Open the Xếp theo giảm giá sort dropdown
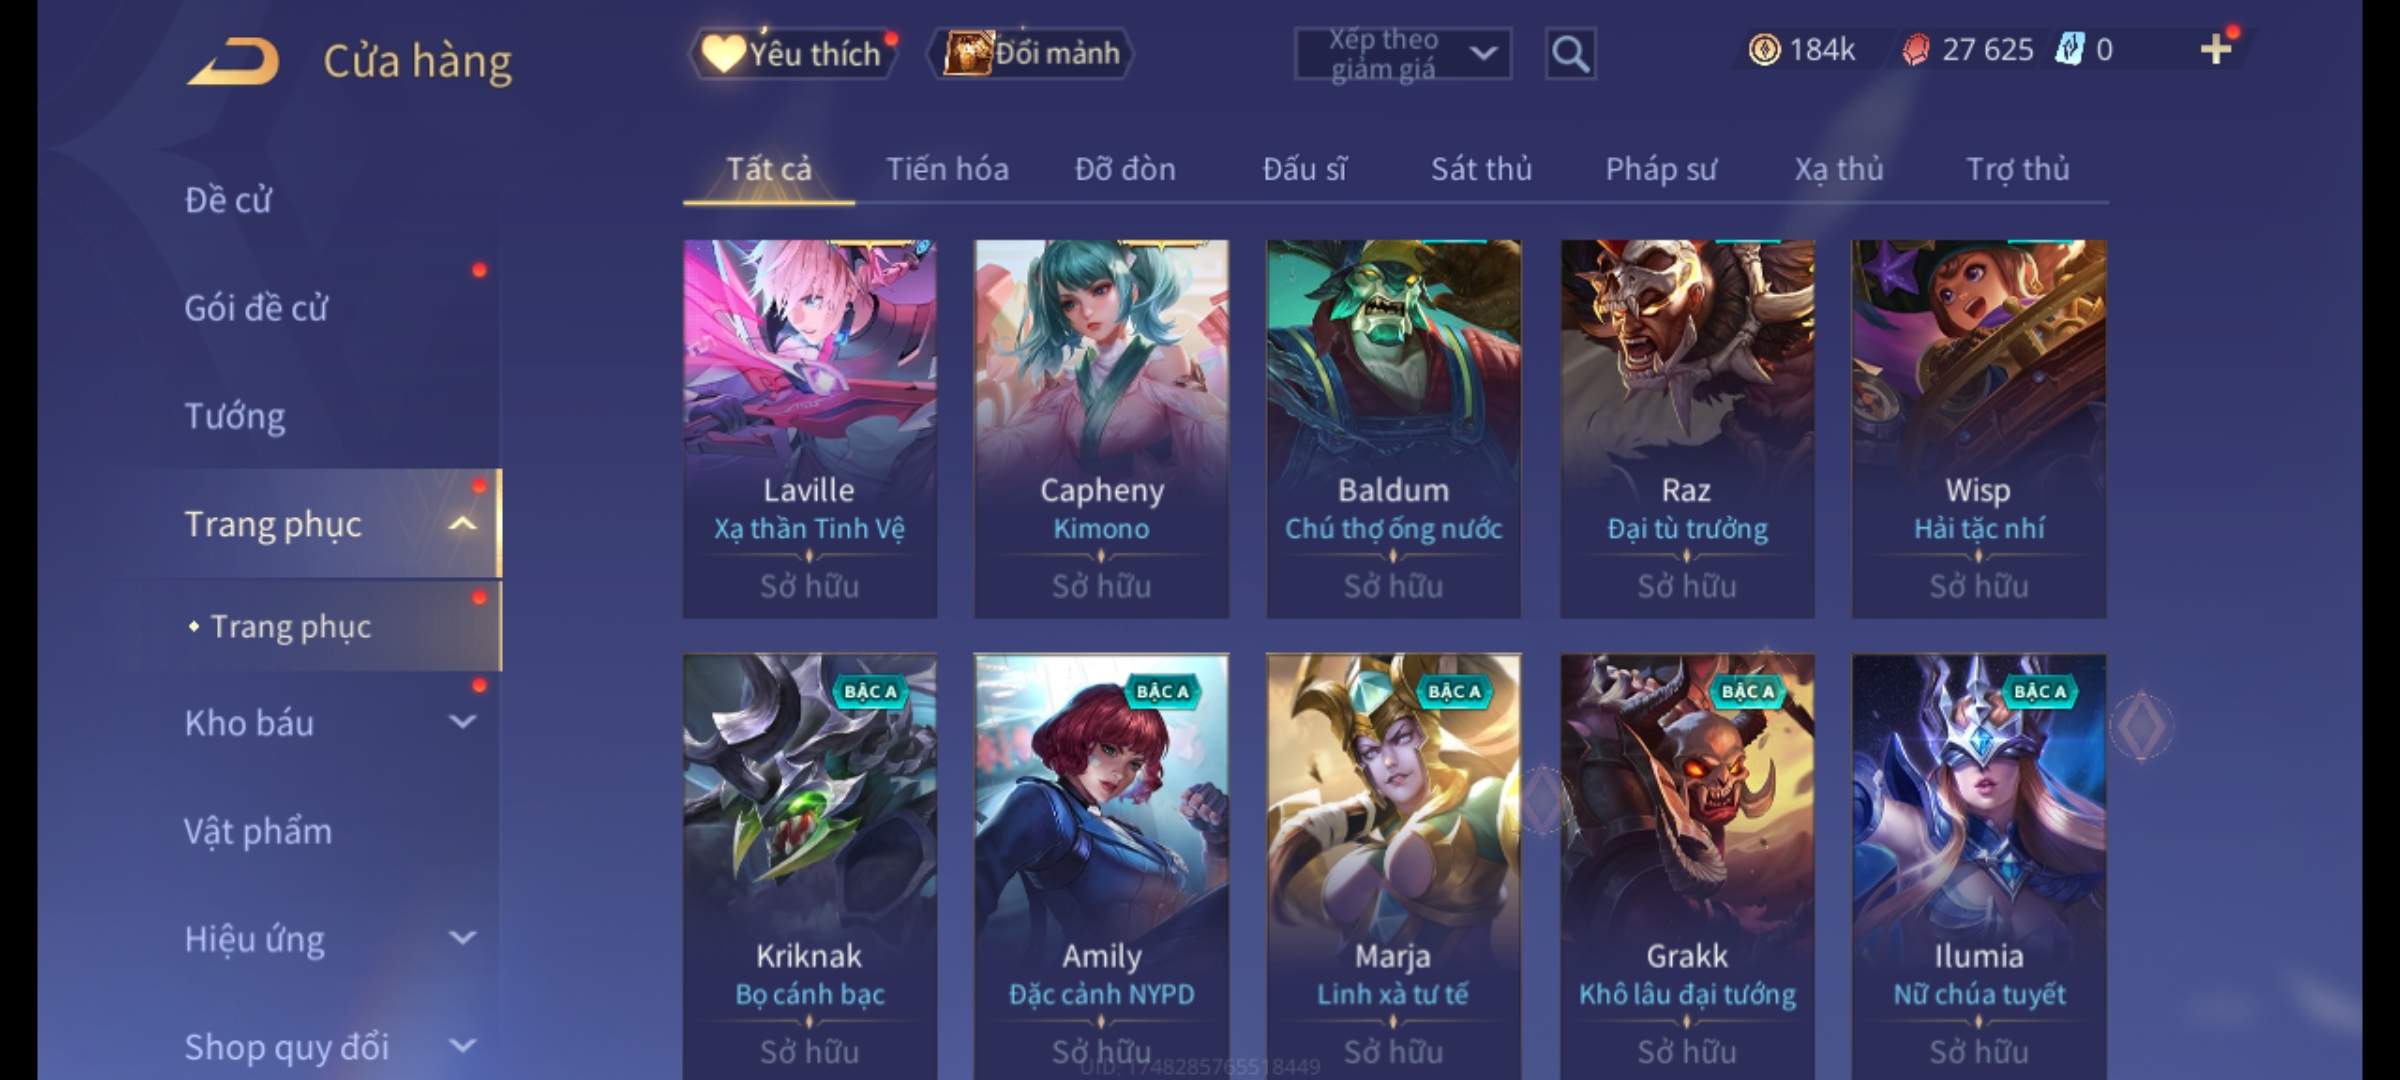Image resolution: width=2400 pixels, height=1080 pixels. click(1402, 54)
